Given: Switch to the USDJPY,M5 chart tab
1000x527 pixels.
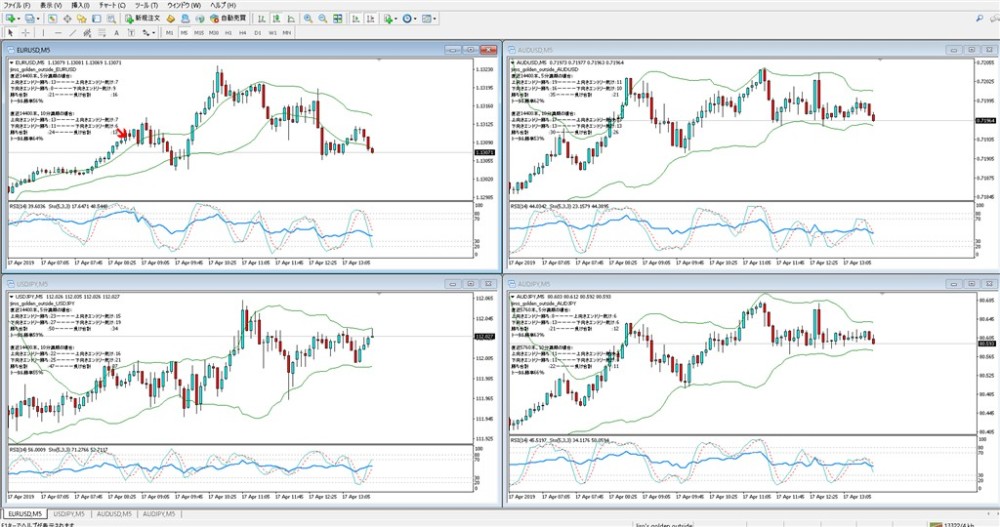Looking at the screenshot, I should [x=68, y=513].
